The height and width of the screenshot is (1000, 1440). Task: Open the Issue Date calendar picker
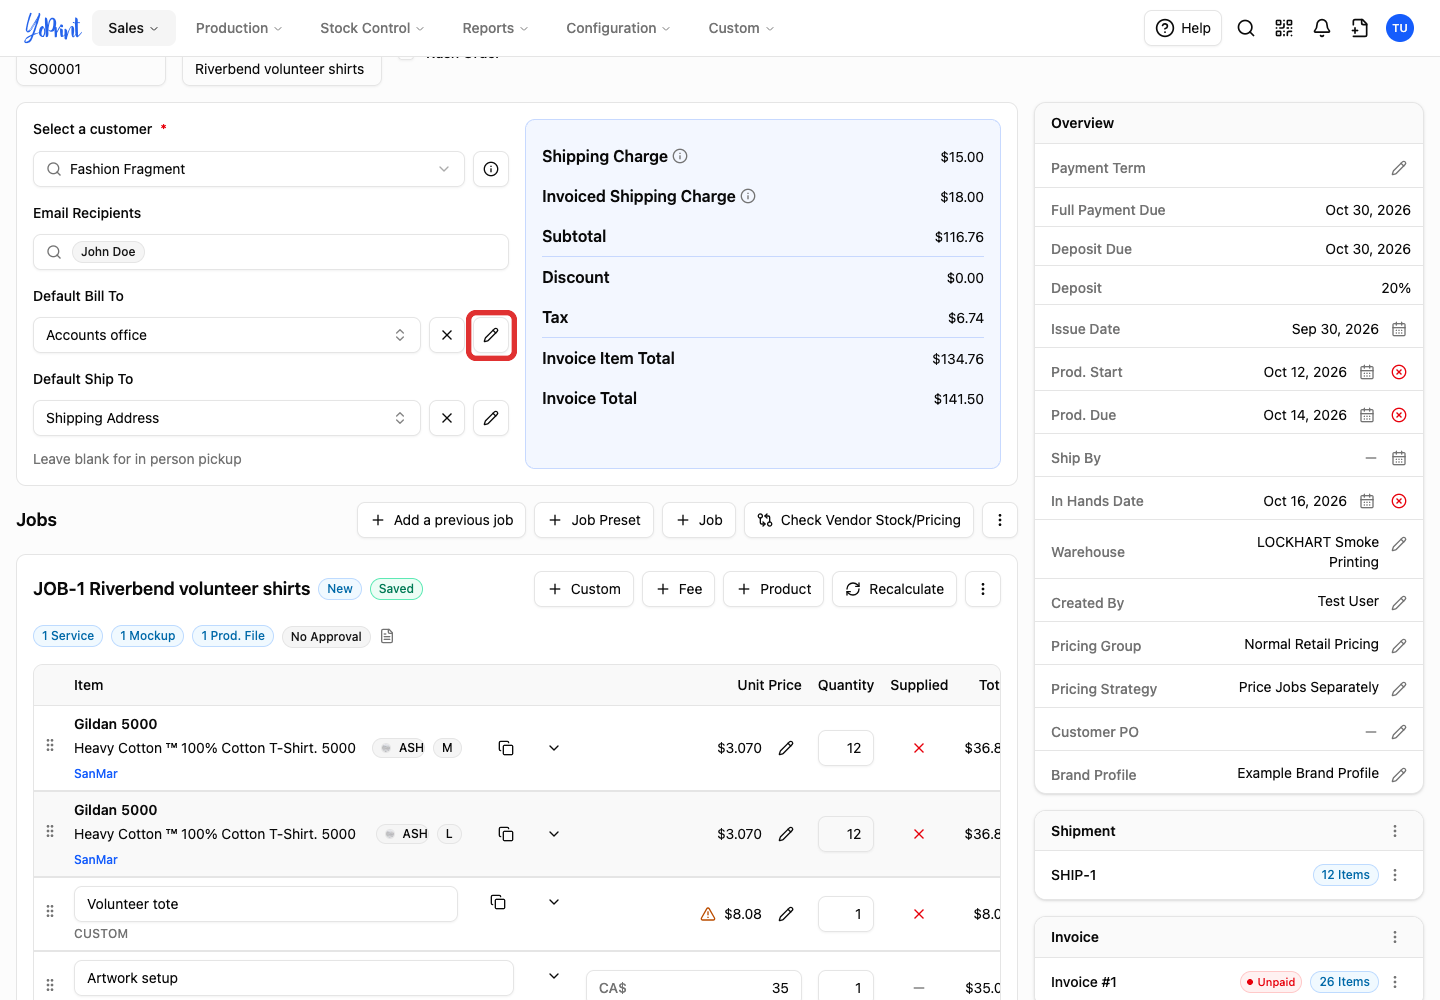coord(1399,329)
